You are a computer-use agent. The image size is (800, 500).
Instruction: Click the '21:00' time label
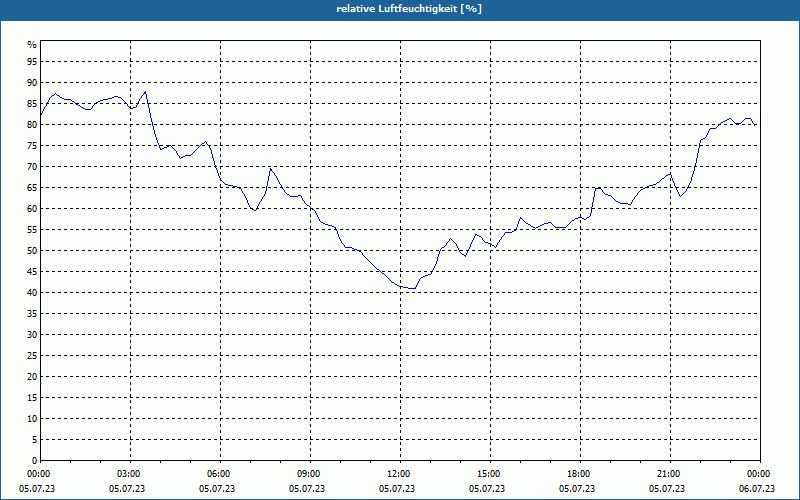point(670,474)
